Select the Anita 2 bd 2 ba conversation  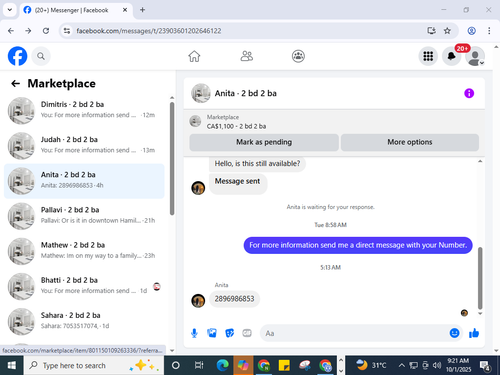[x=84, y=181]
